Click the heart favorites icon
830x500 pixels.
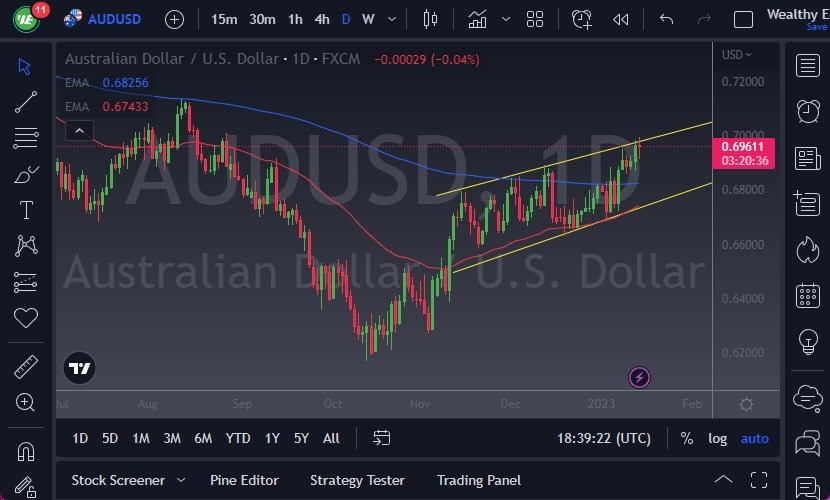[25, 318]
